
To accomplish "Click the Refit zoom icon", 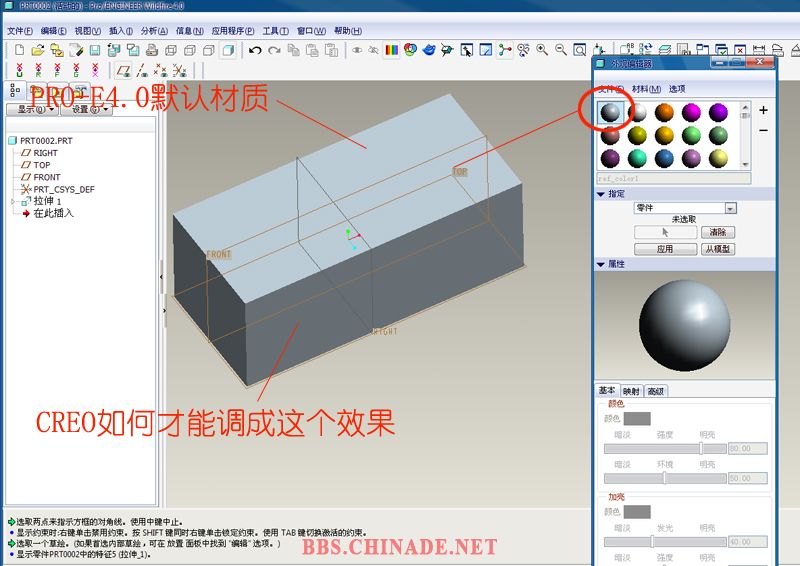I will coord(580,50).
